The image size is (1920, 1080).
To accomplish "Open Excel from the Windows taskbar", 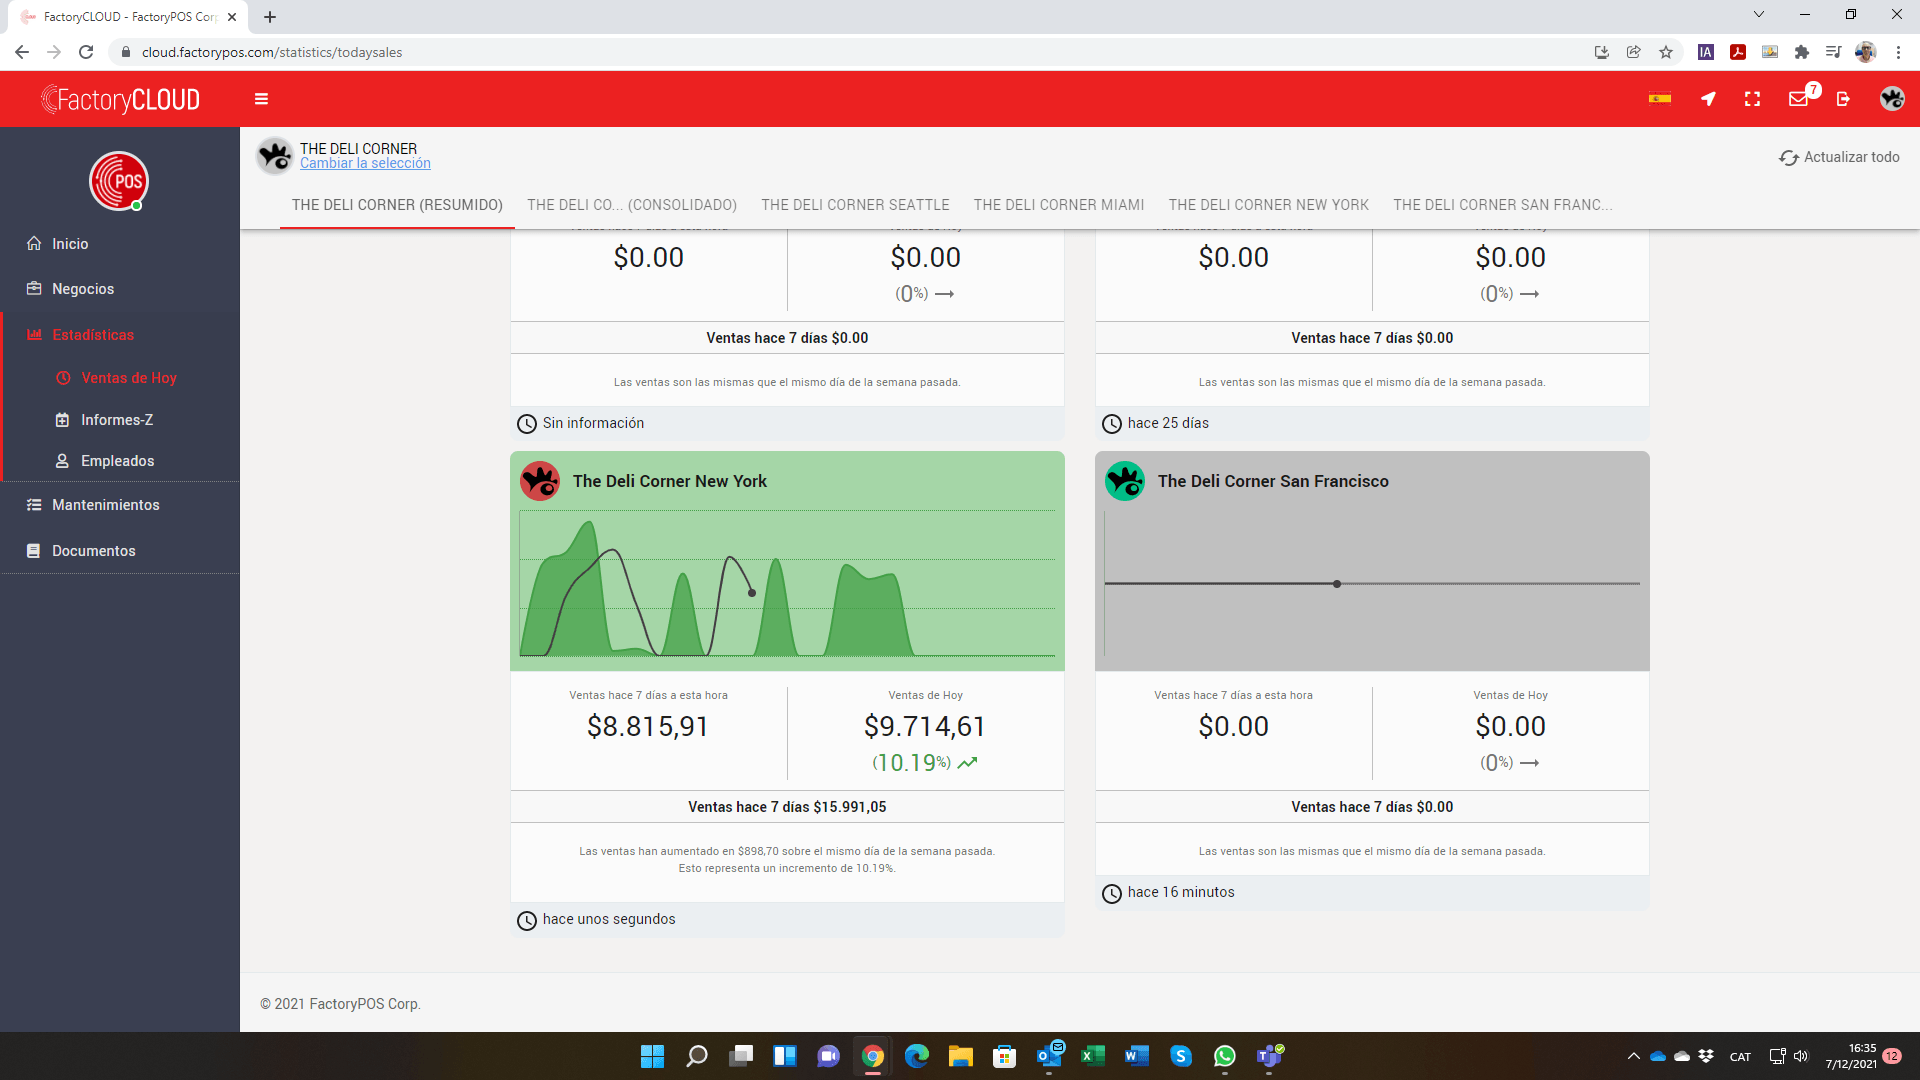I will (x=1093, y=1056).
